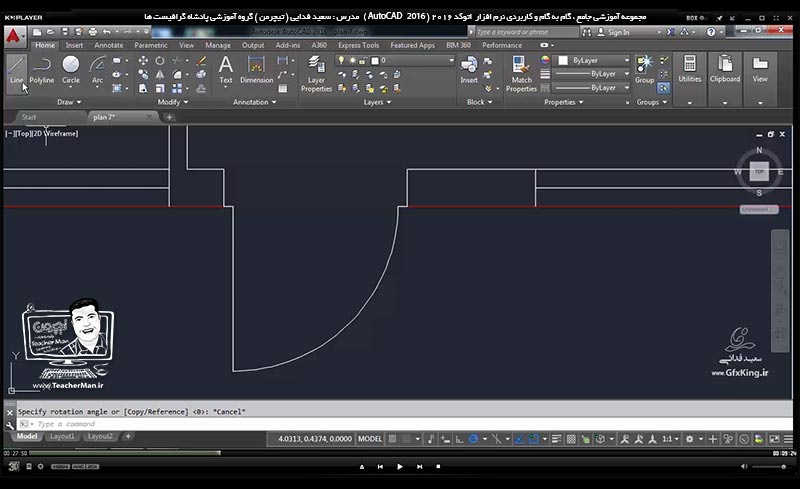Toggle the layer on/off lightbulb
This screenshot has width=800, height=489.
(341, 60)
